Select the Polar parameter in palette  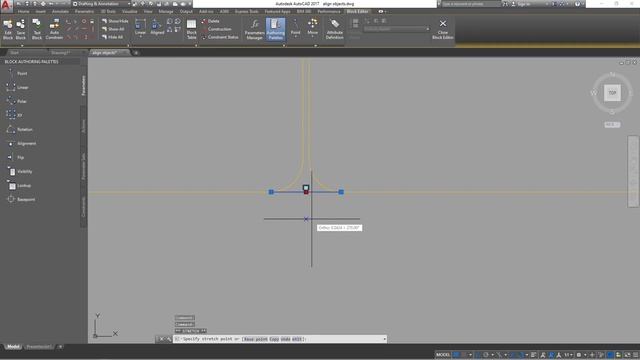17,101
